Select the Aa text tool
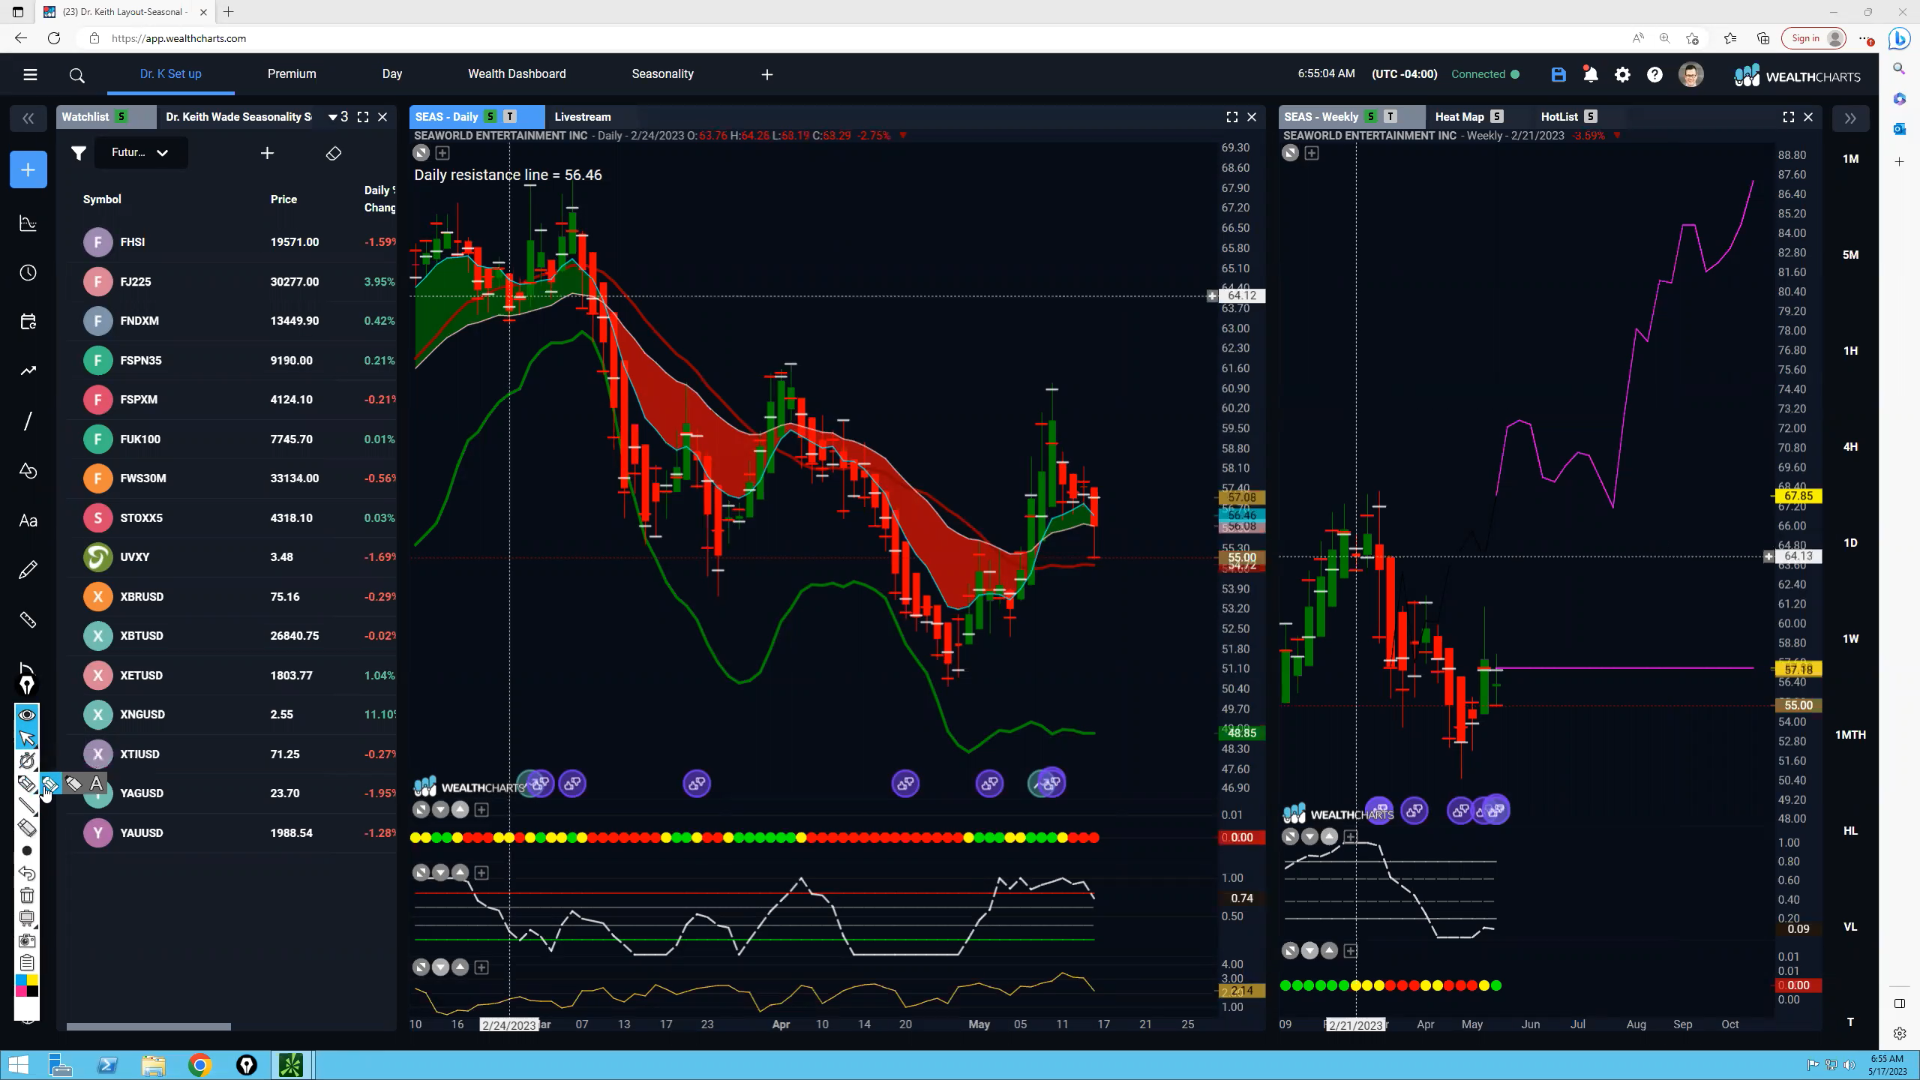Viewport: 1920px width, 1080px height. point(28,521)
